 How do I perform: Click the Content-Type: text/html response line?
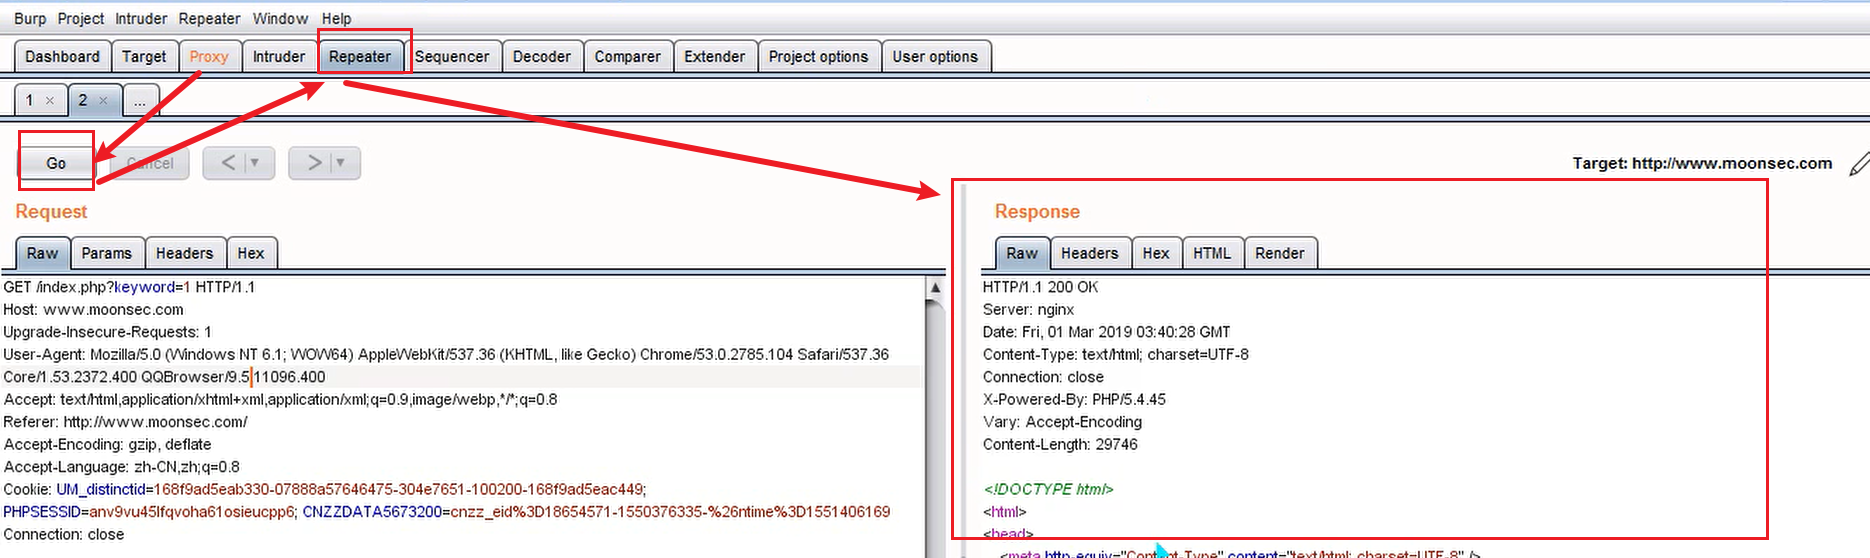(x=1115, y=354)
